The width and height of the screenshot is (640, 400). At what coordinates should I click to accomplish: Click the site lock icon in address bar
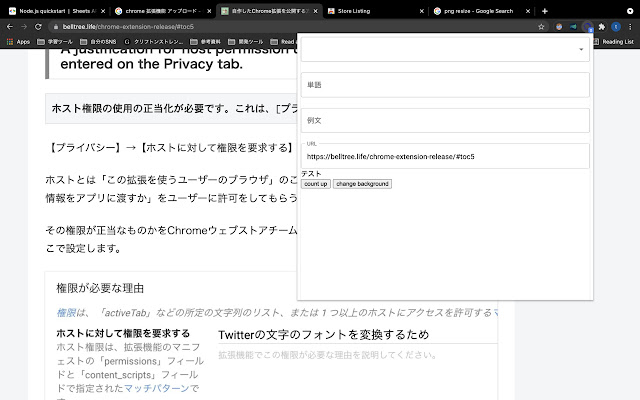point(56,27)
